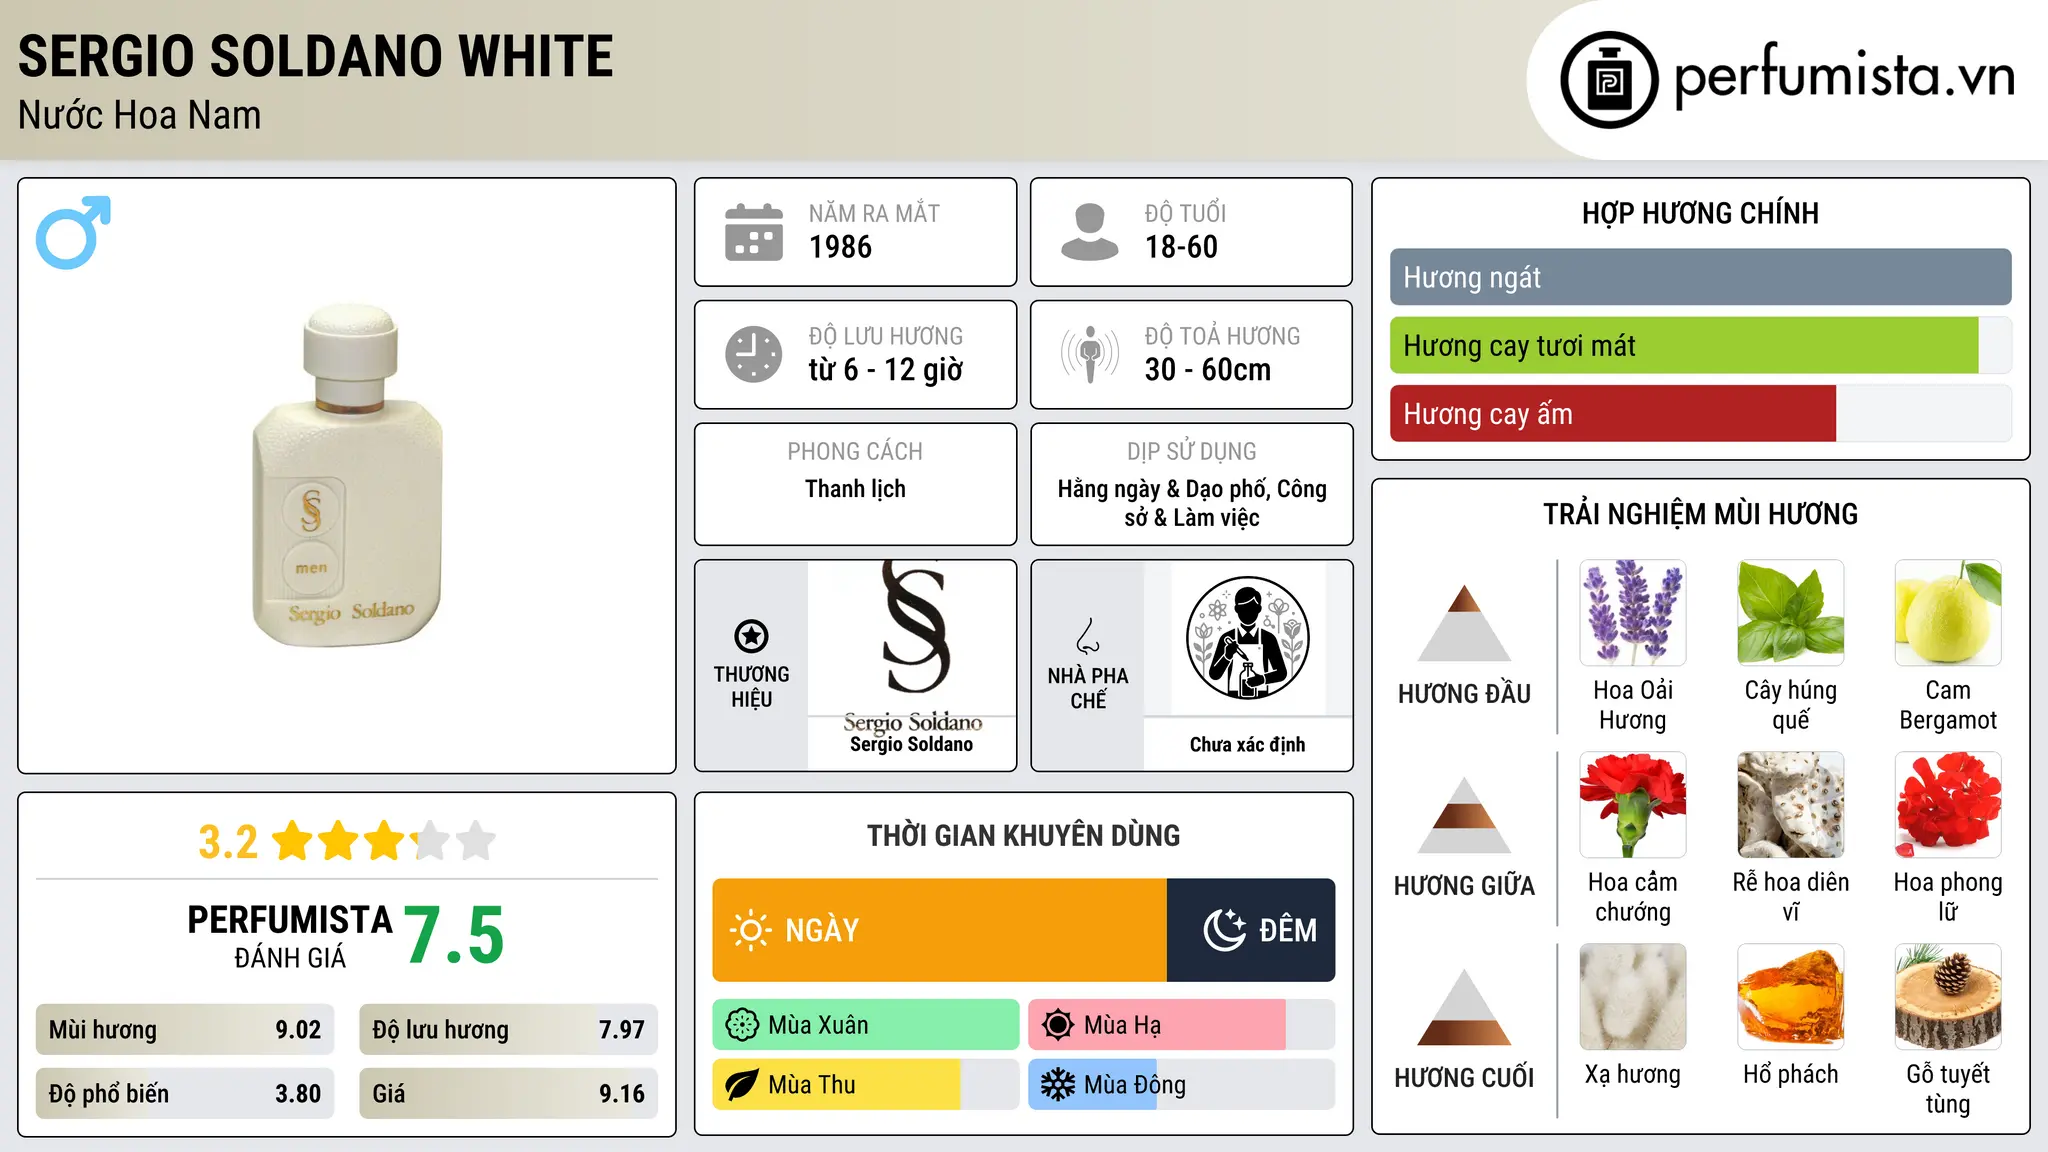Screen dimensions: 2048x1152
Task: Click the leaf icon for Mùa Thu
Action: (x=742, y=1085)
